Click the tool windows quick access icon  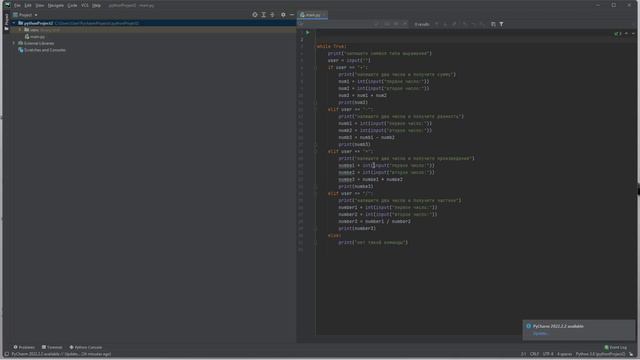tap(6, 354)
